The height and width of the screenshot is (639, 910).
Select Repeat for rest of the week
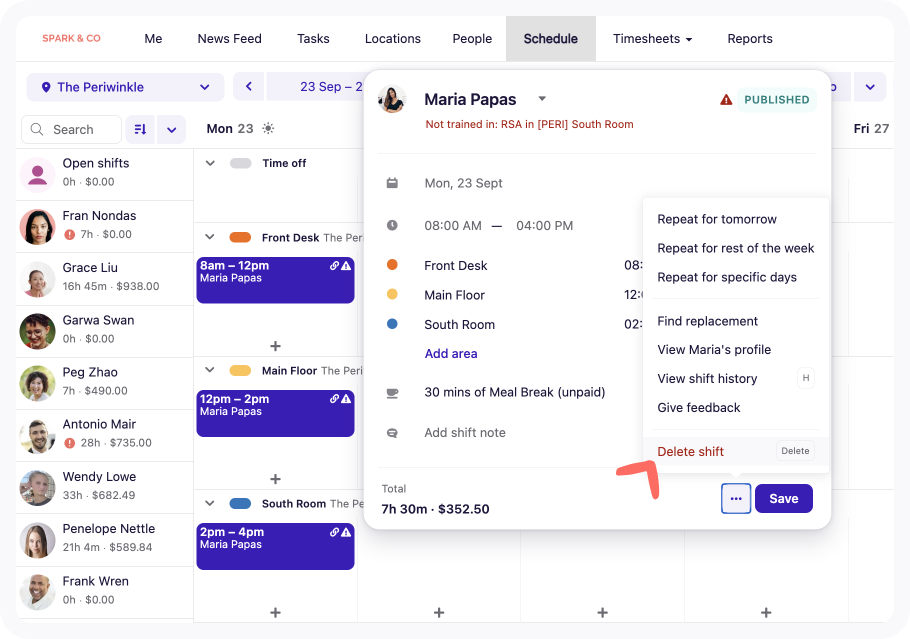pos(735,248)
